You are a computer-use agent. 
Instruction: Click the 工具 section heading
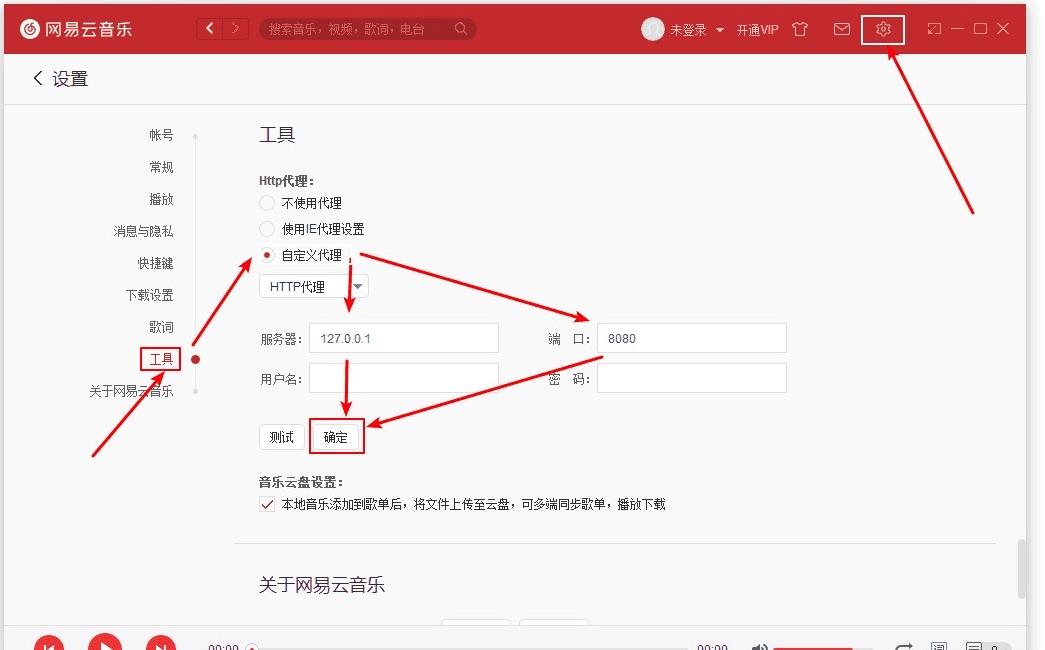[277, 135]
